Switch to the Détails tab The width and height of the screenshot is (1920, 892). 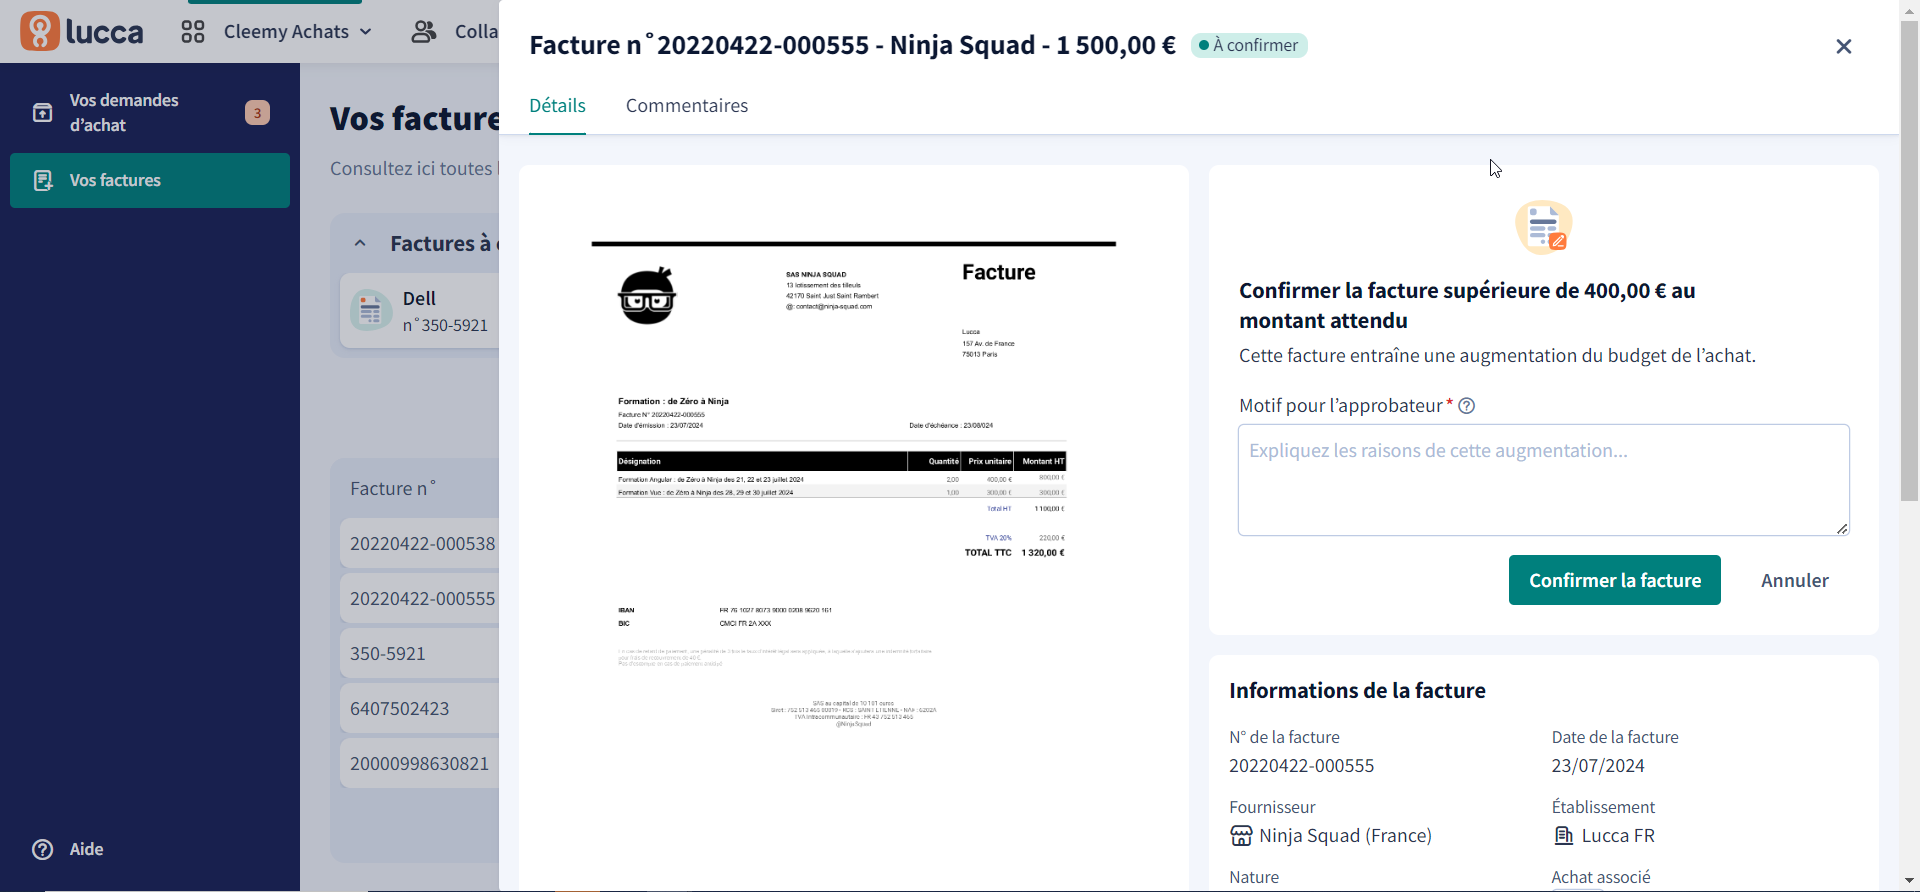pos(557,106)
